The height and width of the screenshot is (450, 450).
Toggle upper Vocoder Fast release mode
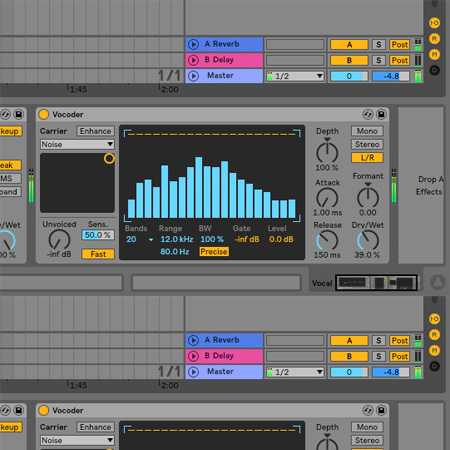tap(98, 254)
